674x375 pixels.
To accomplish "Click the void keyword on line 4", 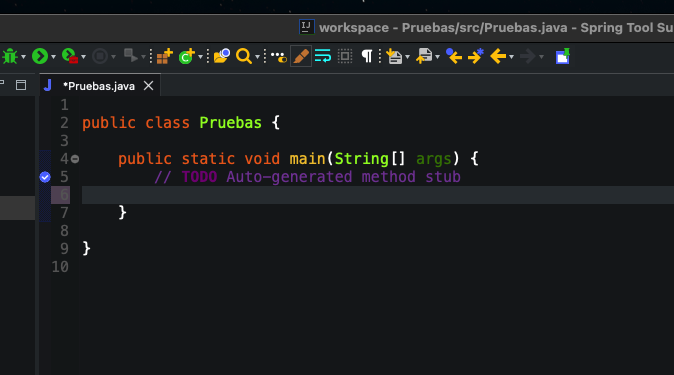I will click(x=262, y=159).
